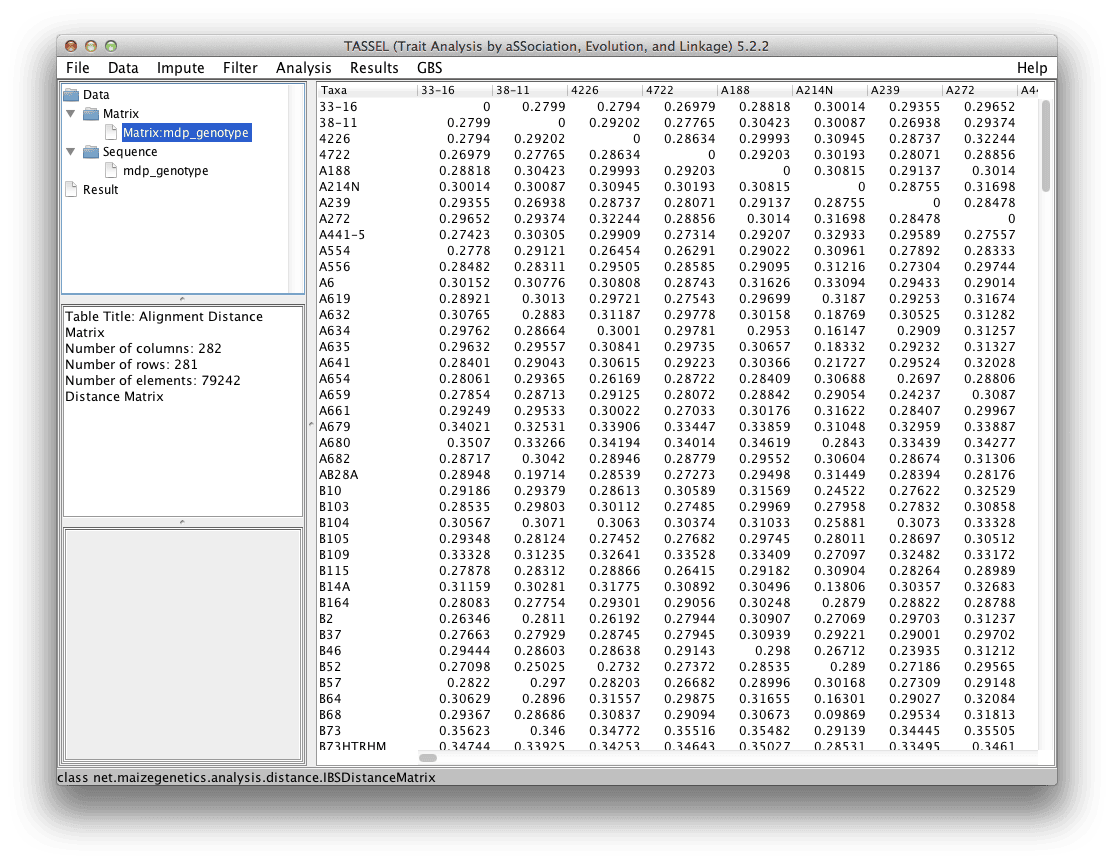
Task: Select the B14A row label
Action: tap(334, 587)
